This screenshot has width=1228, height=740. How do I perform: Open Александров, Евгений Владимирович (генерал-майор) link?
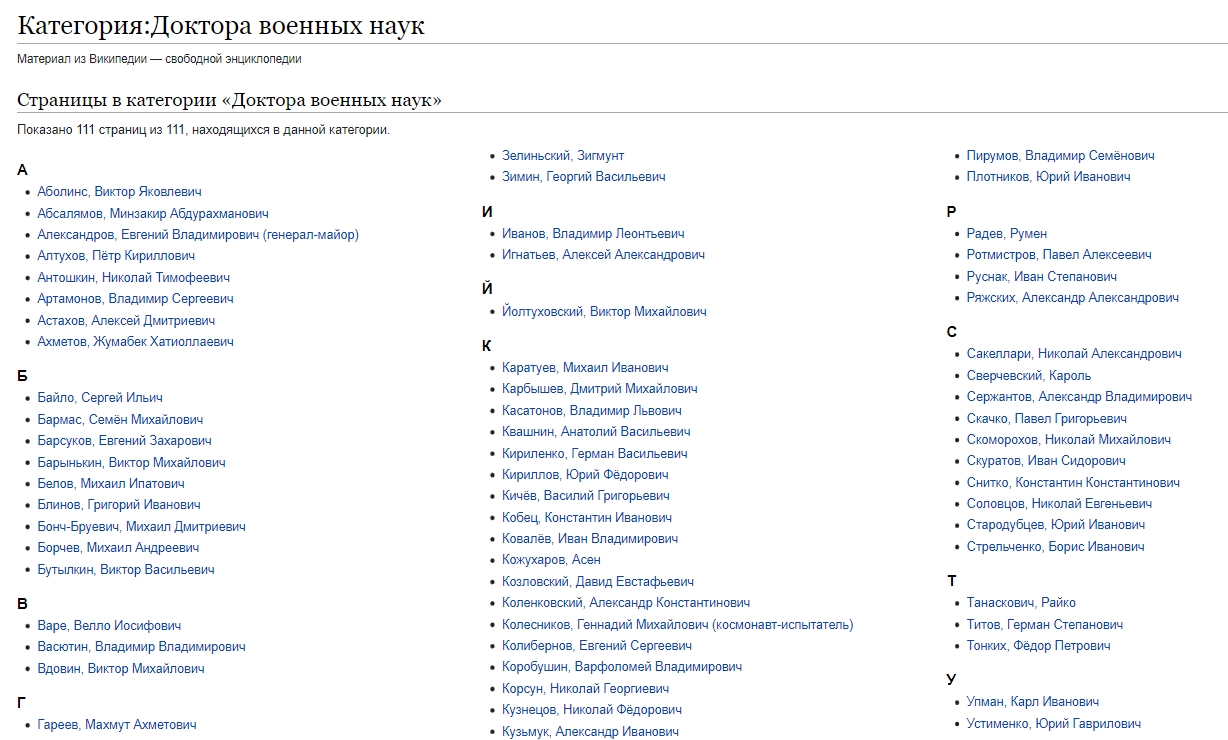(x=198, y=235)
